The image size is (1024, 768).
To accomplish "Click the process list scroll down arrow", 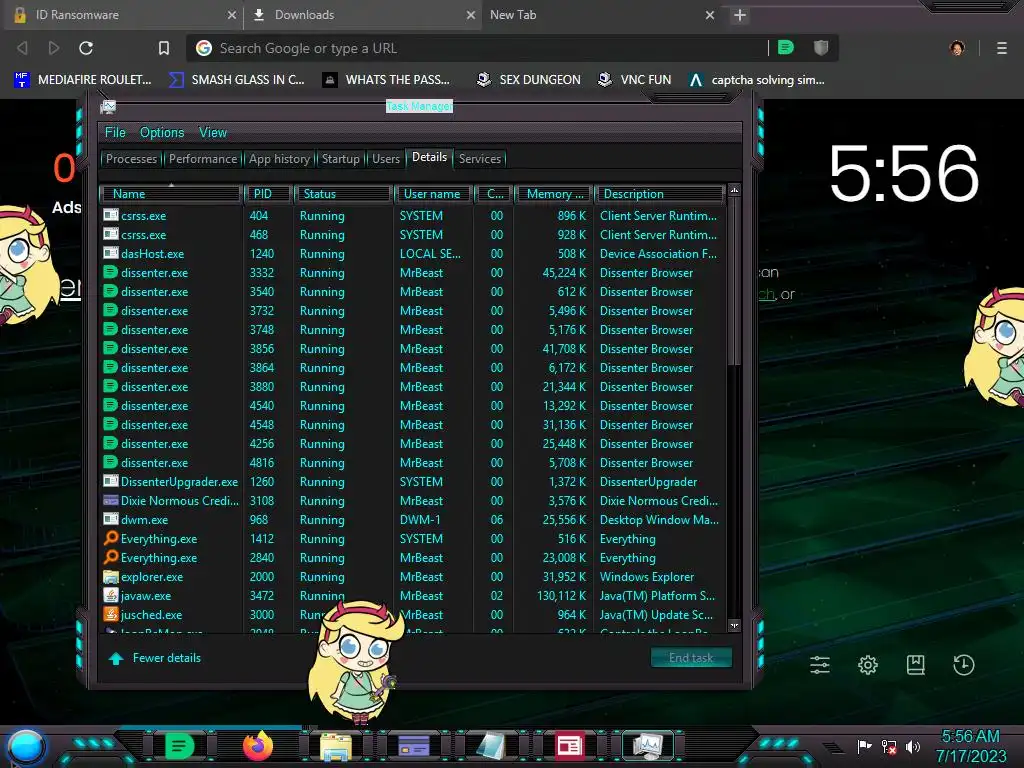I will (x=734, y=625).
